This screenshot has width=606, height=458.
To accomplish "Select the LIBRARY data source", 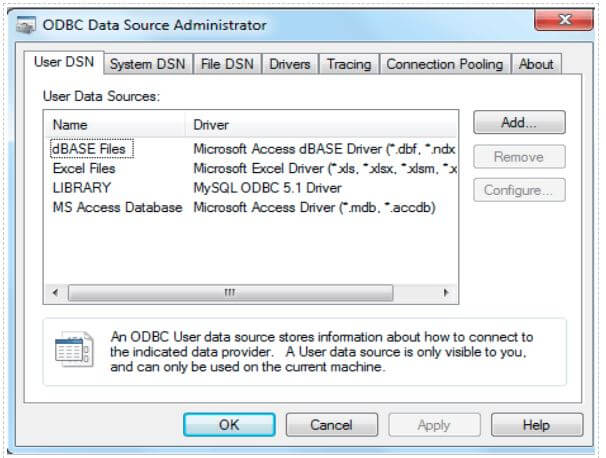I will coord(82,188).
